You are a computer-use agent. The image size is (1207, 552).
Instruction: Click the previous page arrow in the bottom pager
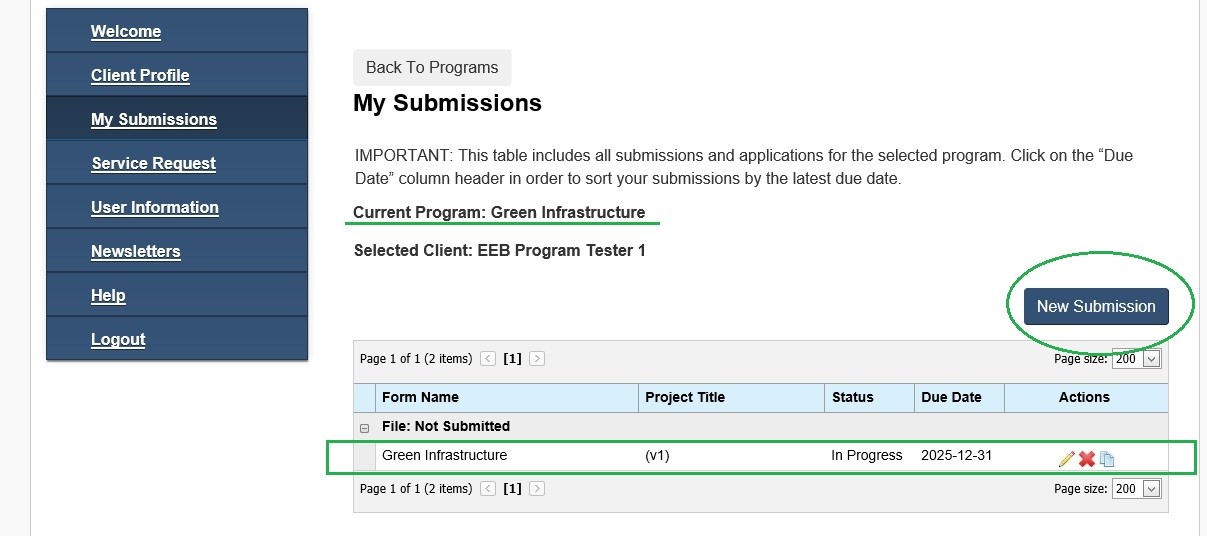[488, 489]
